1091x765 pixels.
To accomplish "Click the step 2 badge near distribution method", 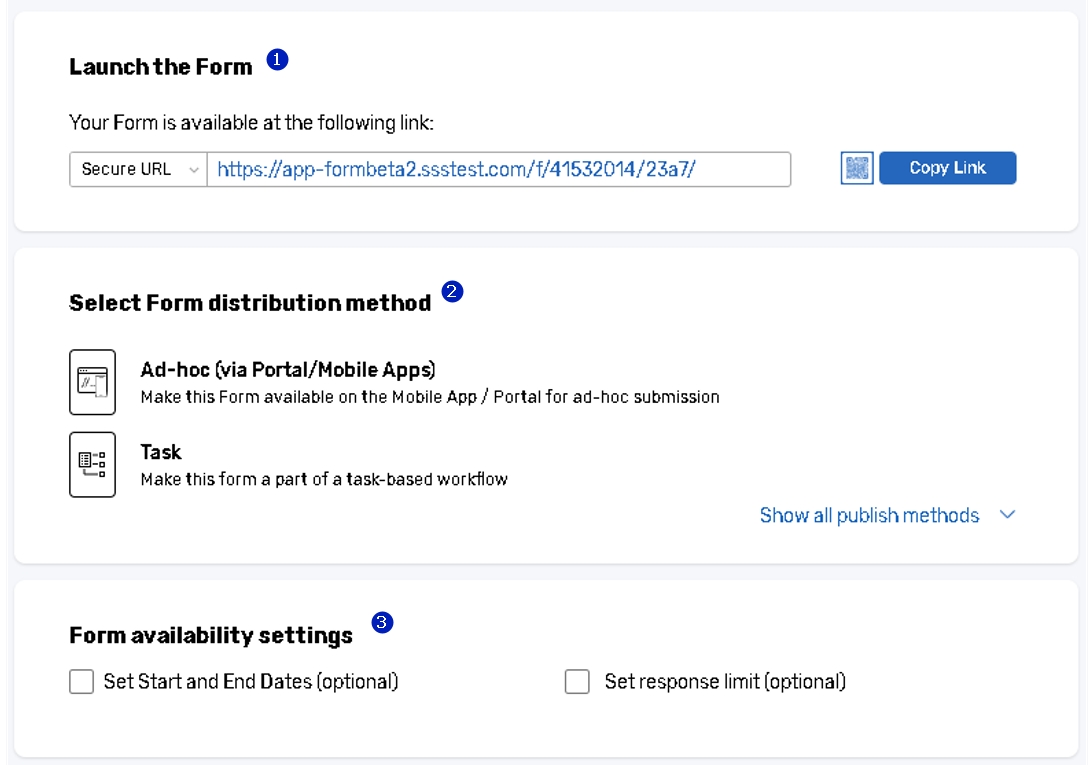I will point(452,292).
